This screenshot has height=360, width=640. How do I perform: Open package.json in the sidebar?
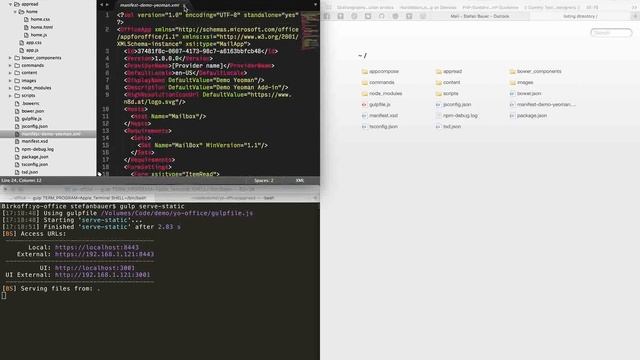tap(35, 157)
